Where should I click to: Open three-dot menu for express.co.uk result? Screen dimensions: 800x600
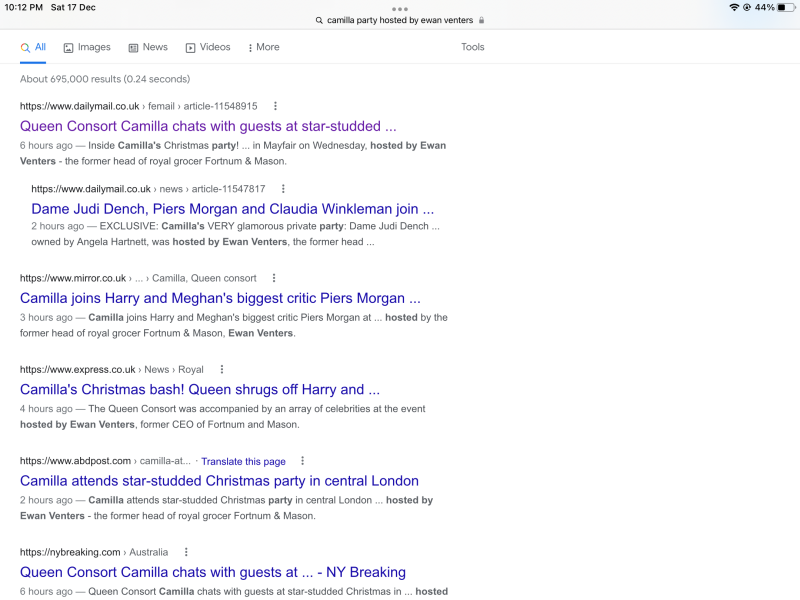click(x=221, y=369)
